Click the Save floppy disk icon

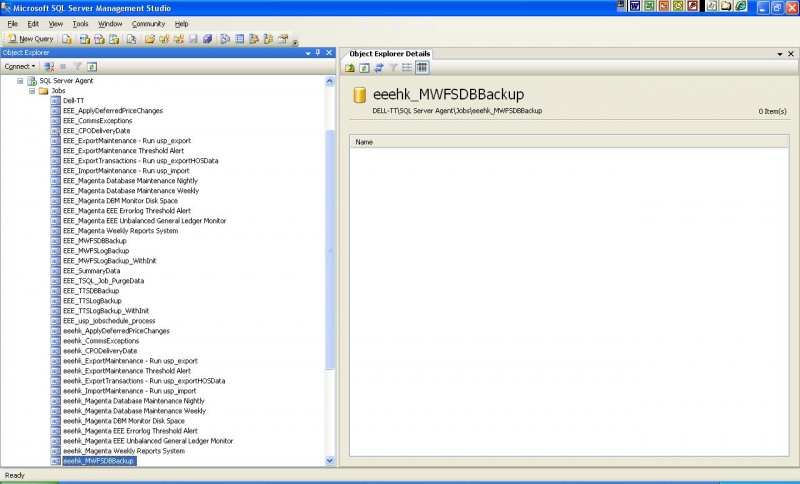193,39
